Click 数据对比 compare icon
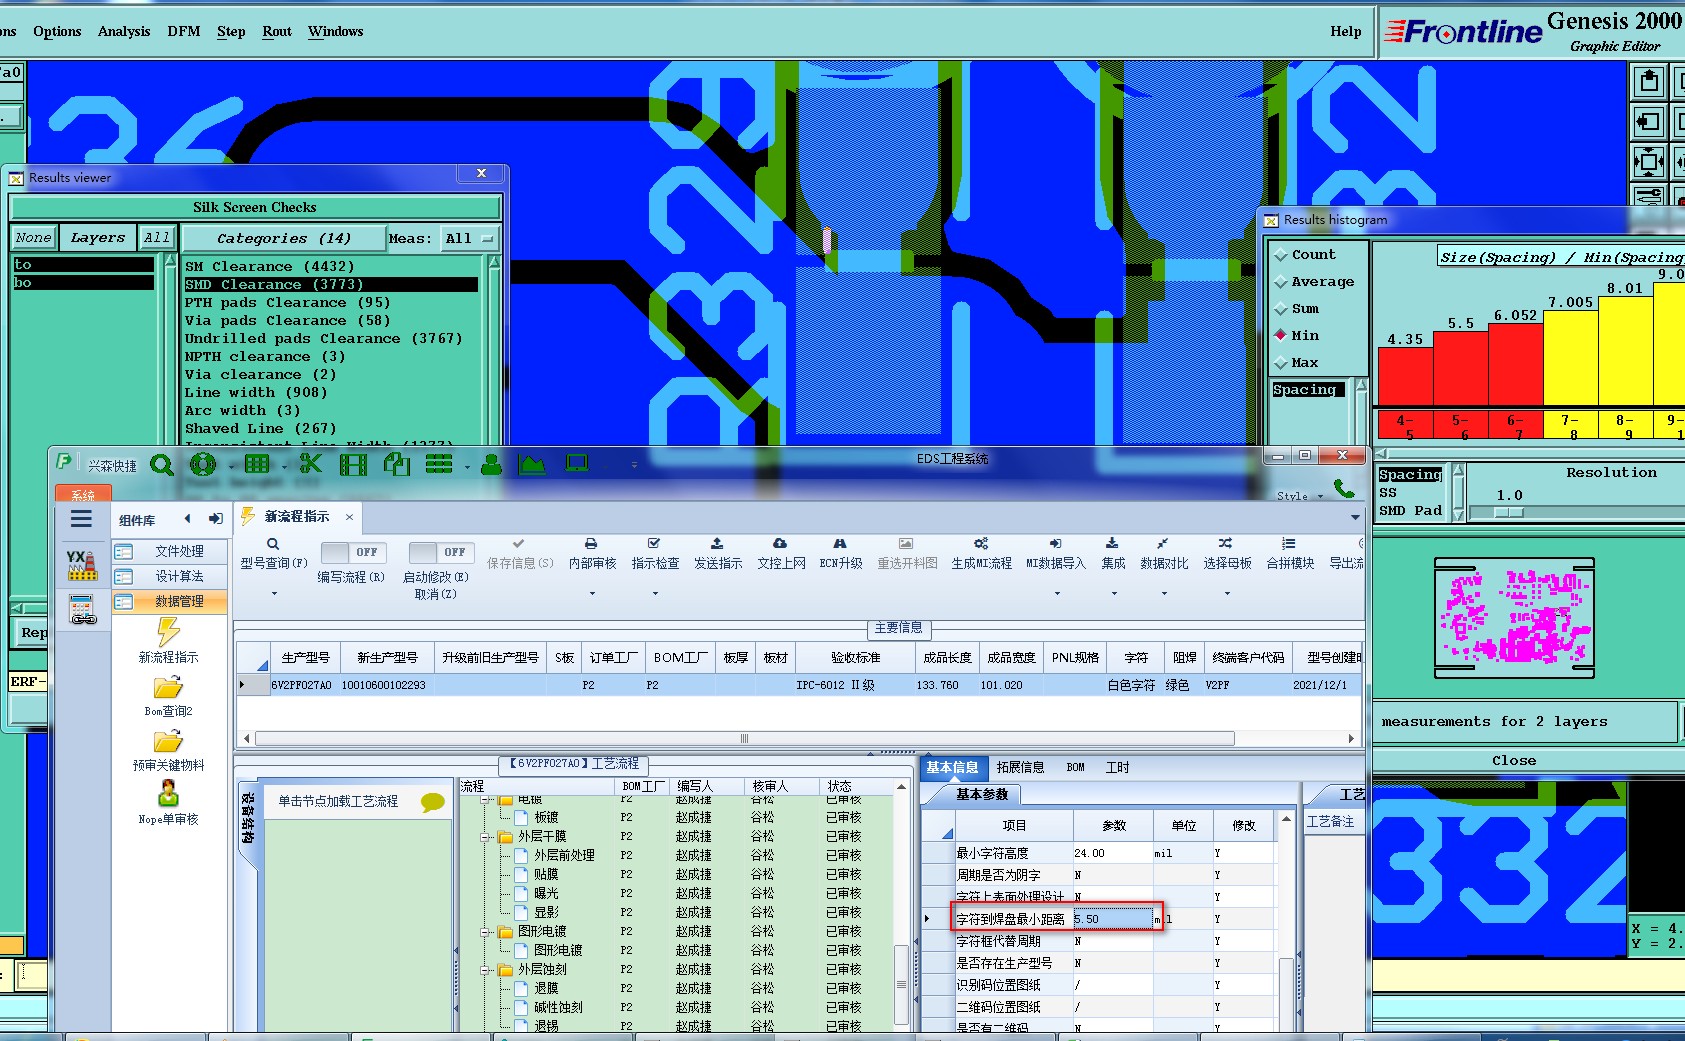Image resolution: width=1685 pixels, height=1041 pixels. pyautogui.click(x=1163, y=544)
